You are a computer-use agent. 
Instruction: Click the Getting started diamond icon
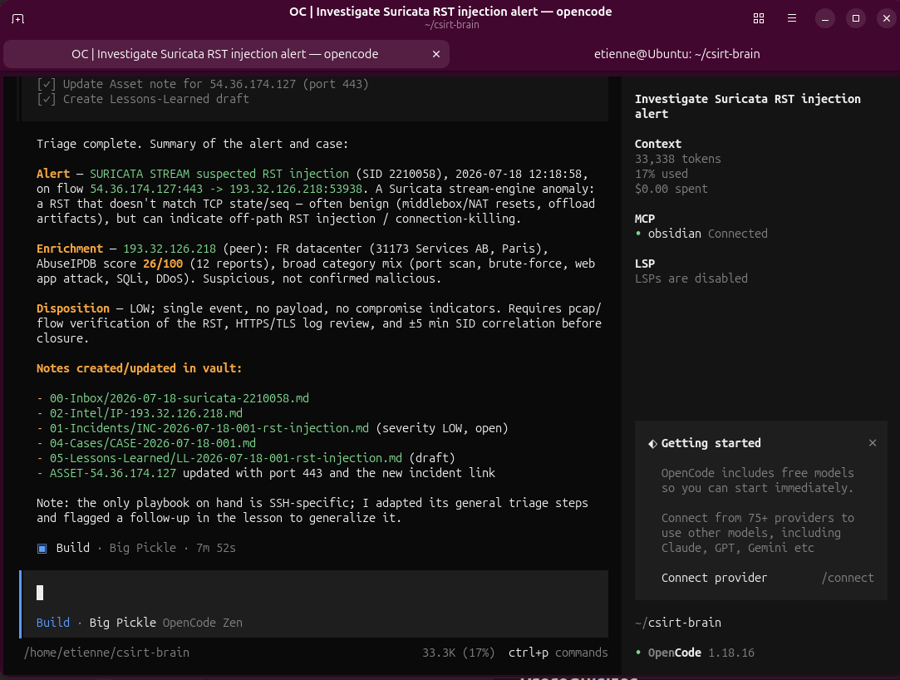click(653, 444)
